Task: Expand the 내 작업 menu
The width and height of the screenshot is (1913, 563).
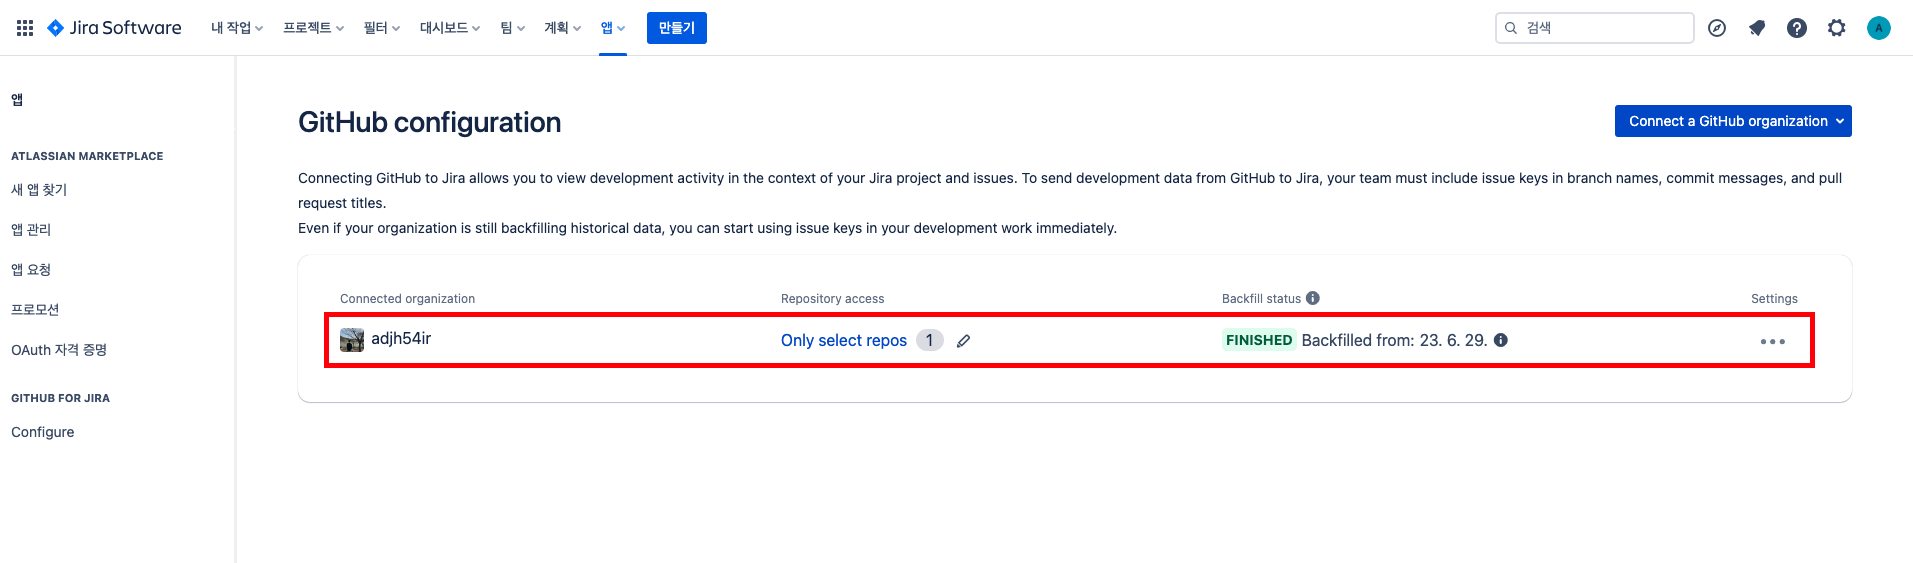Action: point(237,28)
